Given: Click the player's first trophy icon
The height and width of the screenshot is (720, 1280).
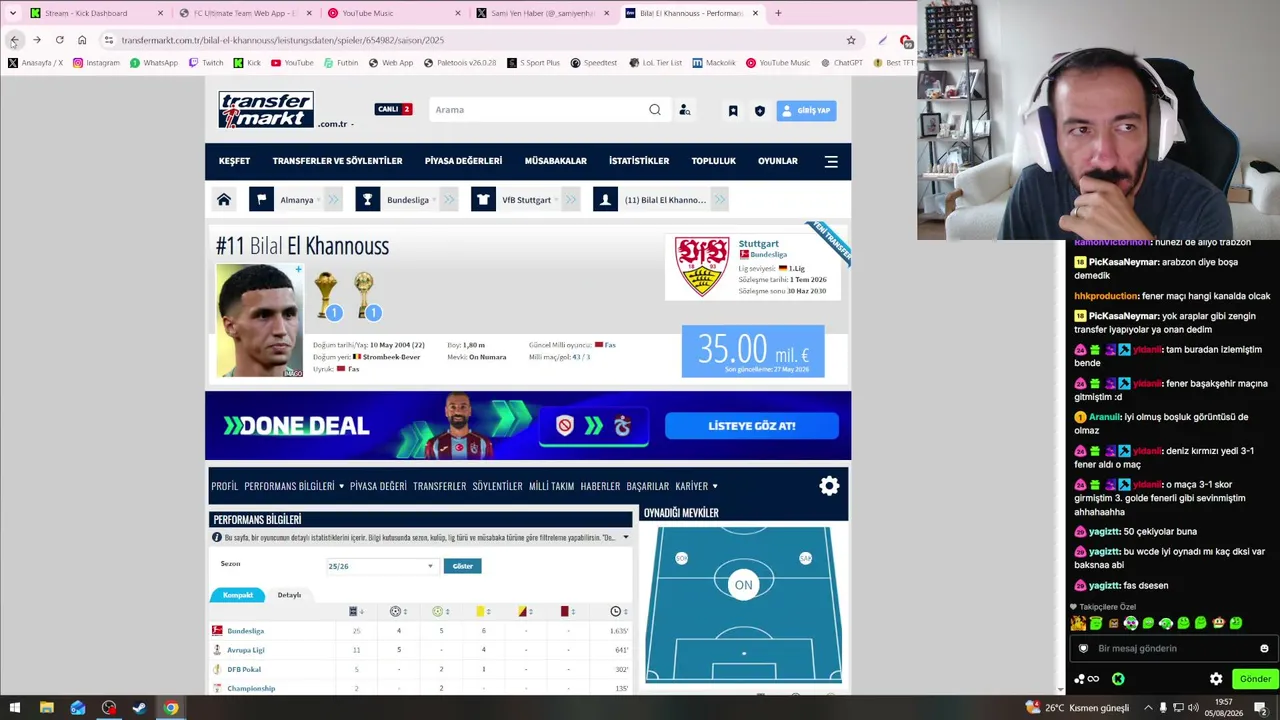Looking at the screenshot, I should point(326,295).
